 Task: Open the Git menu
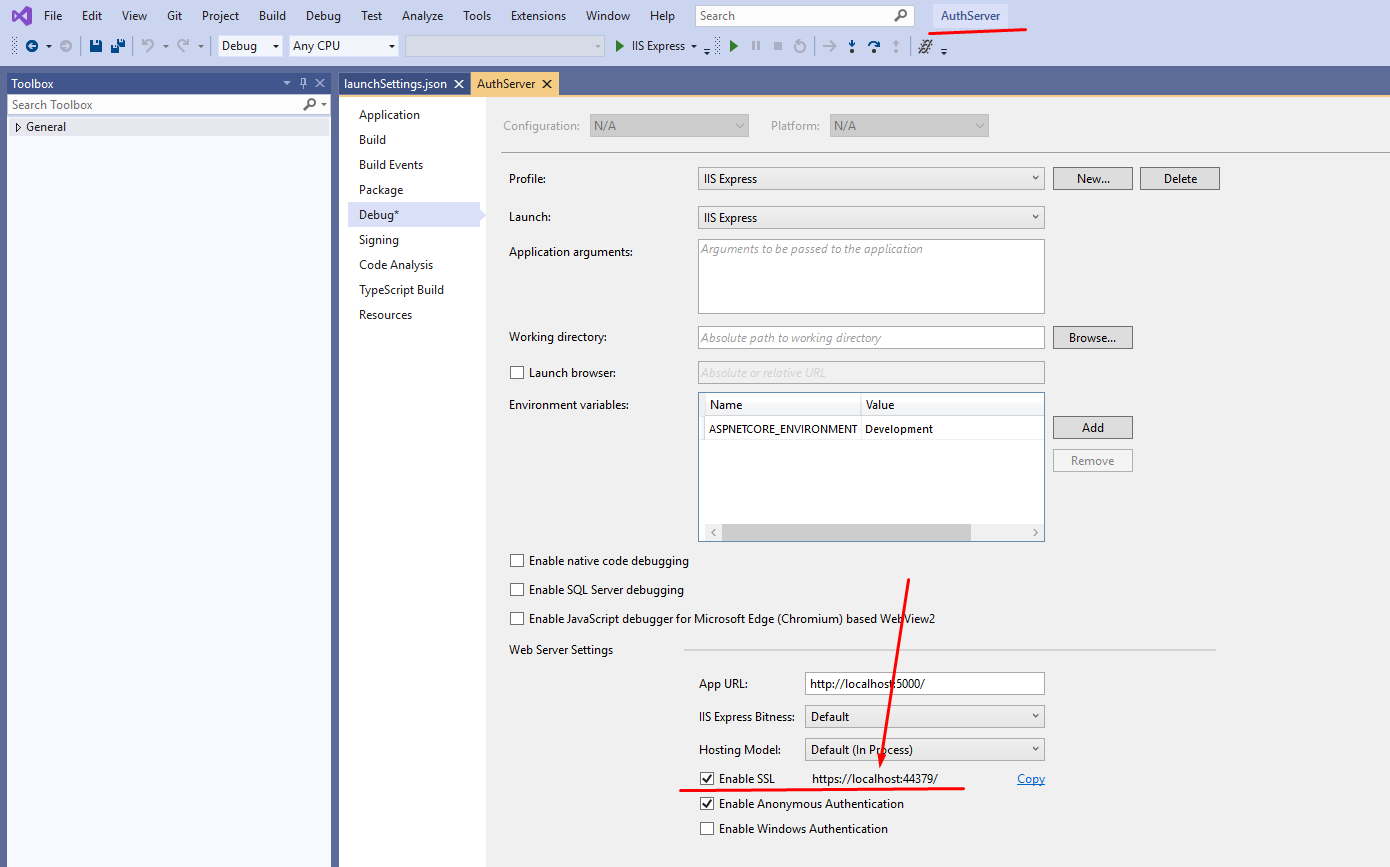[175, 16]
